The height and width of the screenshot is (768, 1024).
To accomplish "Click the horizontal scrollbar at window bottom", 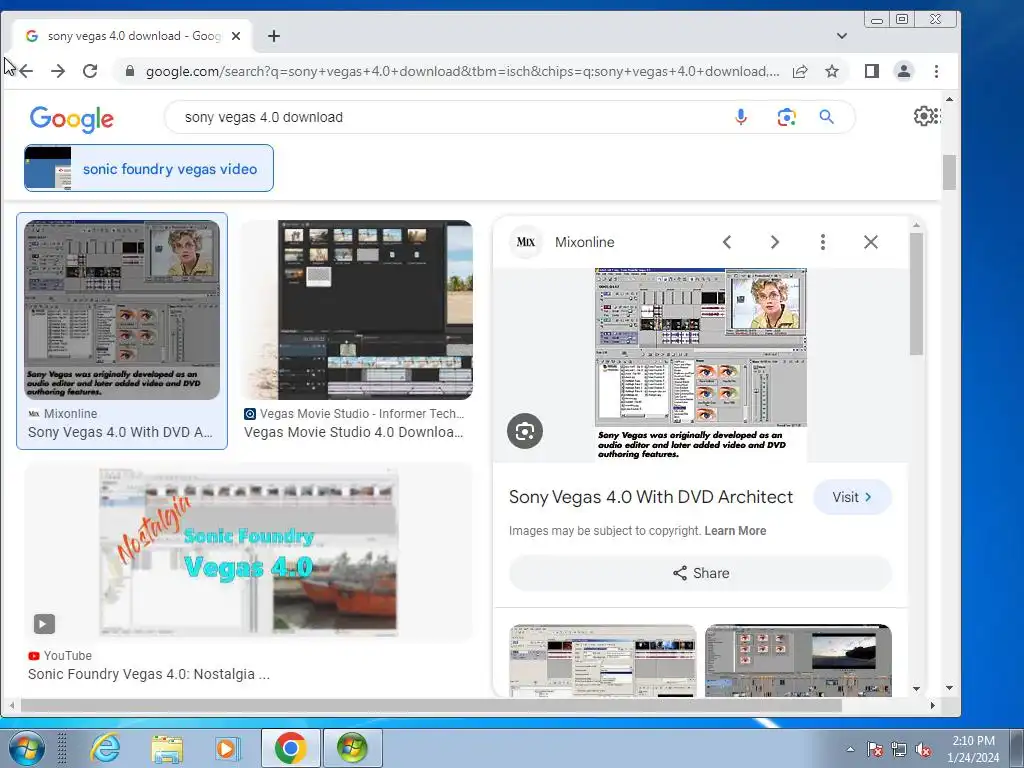I will [431, 705].
